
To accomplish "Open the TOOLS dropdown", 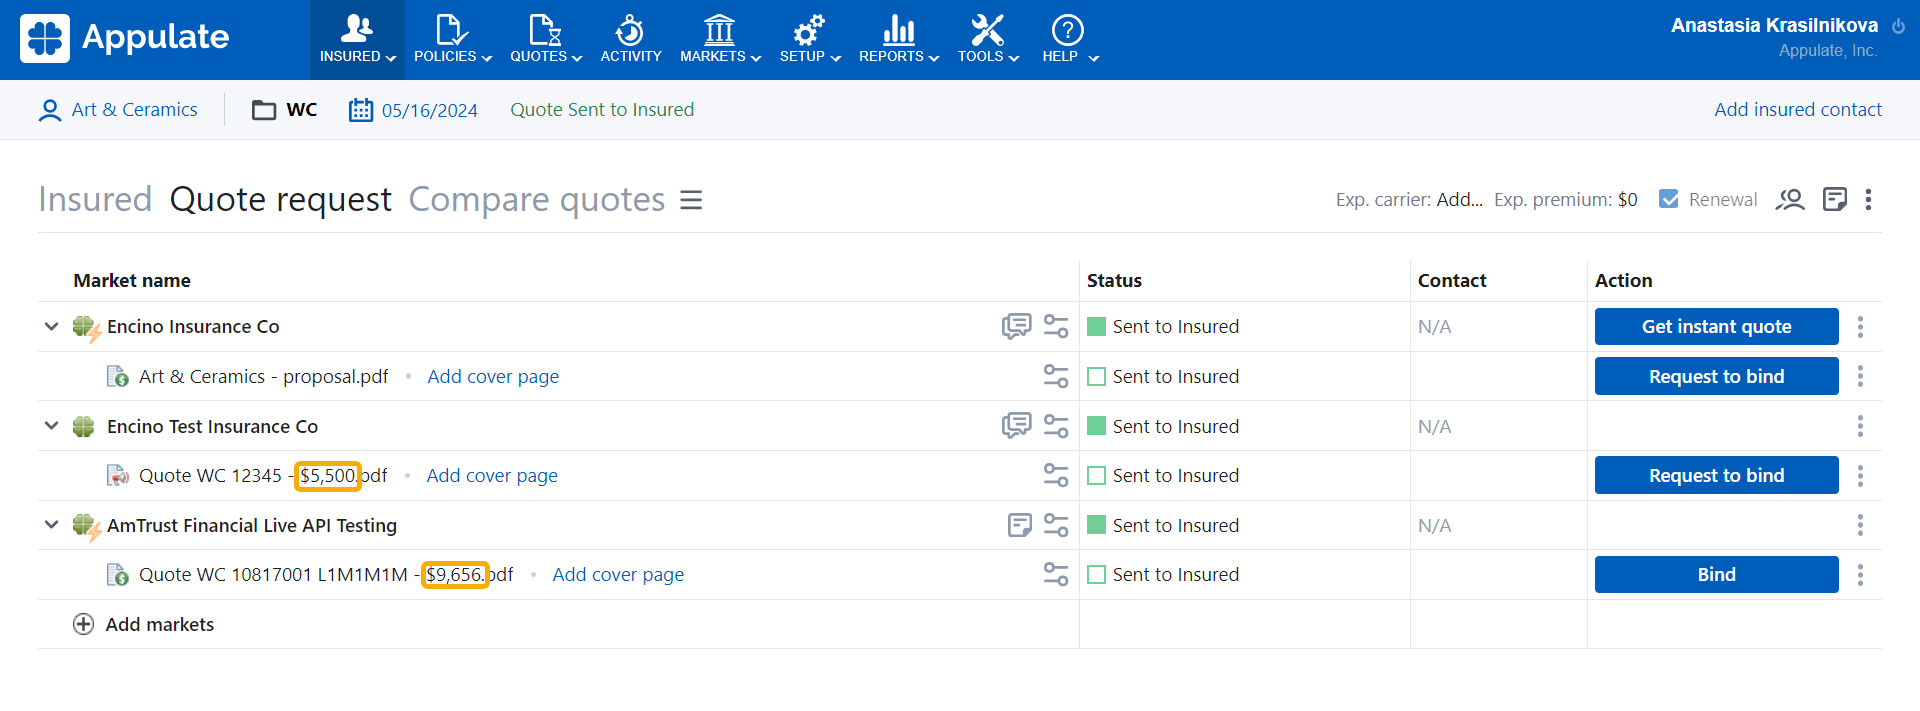I will (988, 40).
